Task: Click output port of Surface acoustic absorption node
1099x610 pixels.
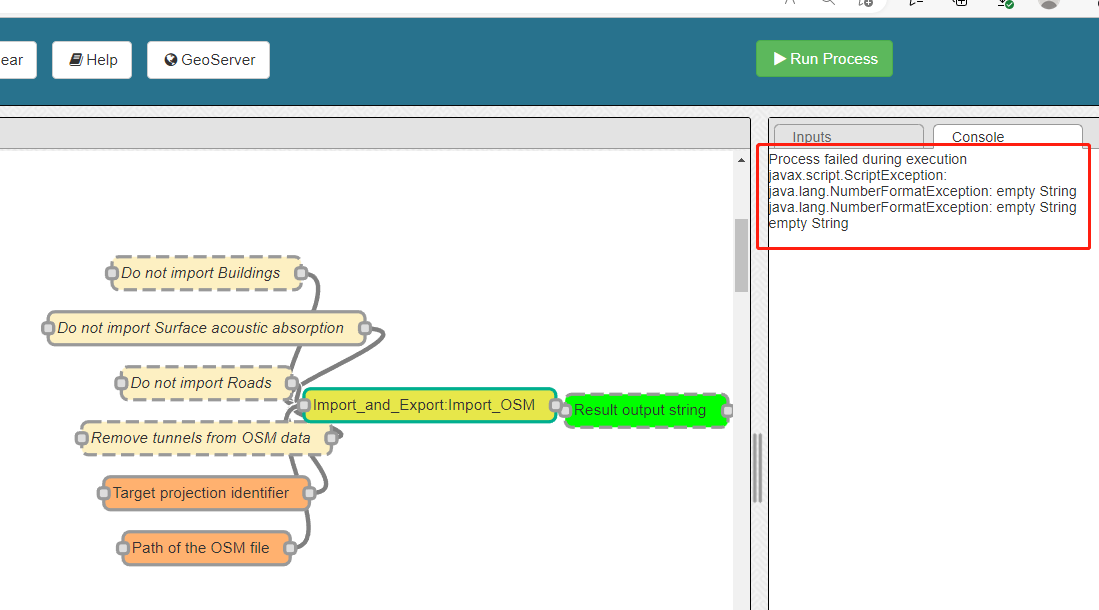Action: pyautogui.click(x=364, y=327)
